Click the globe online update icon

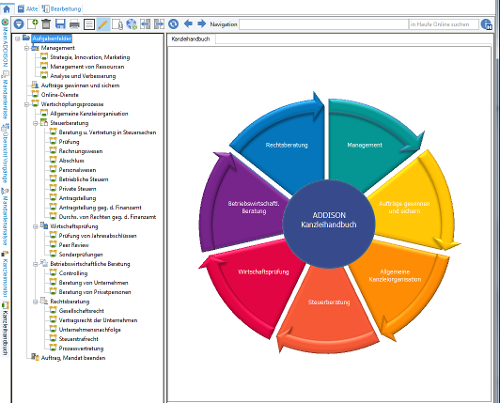click(132, 24)
